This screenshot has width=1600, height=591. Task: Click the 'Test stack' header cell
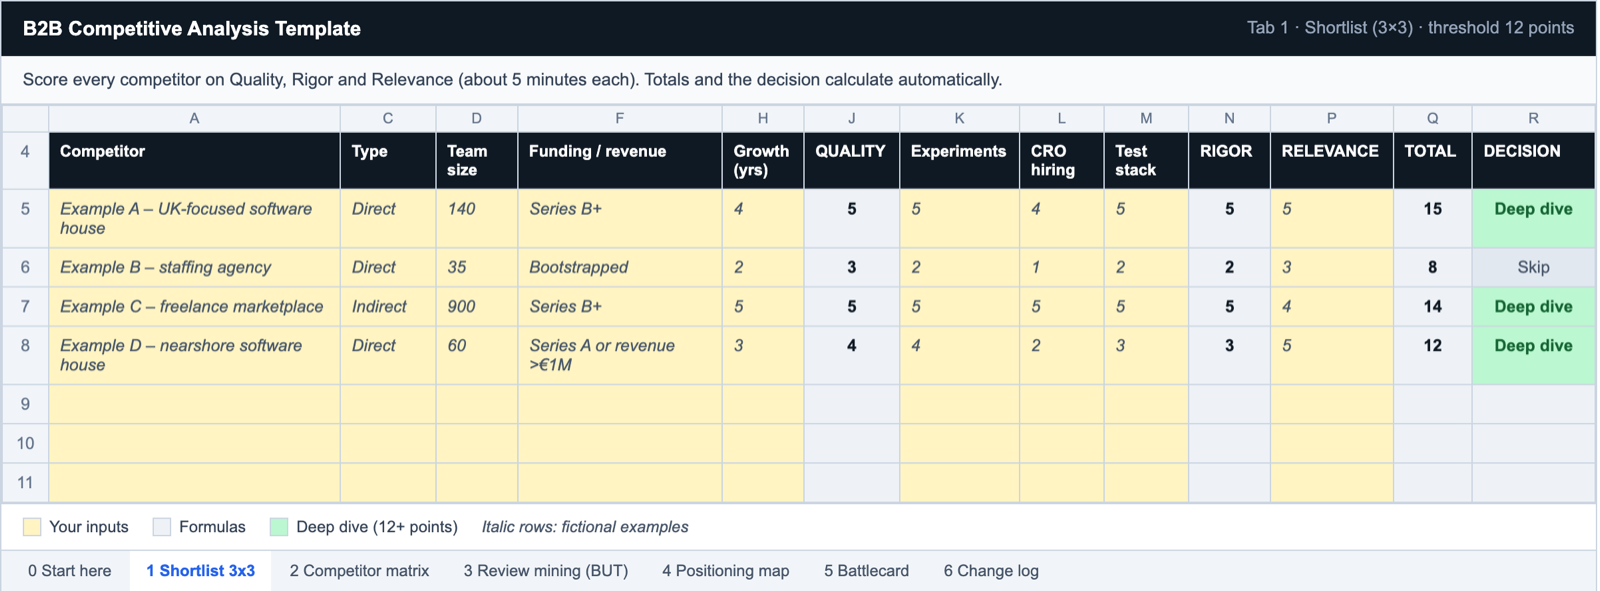pos(1146,160)
